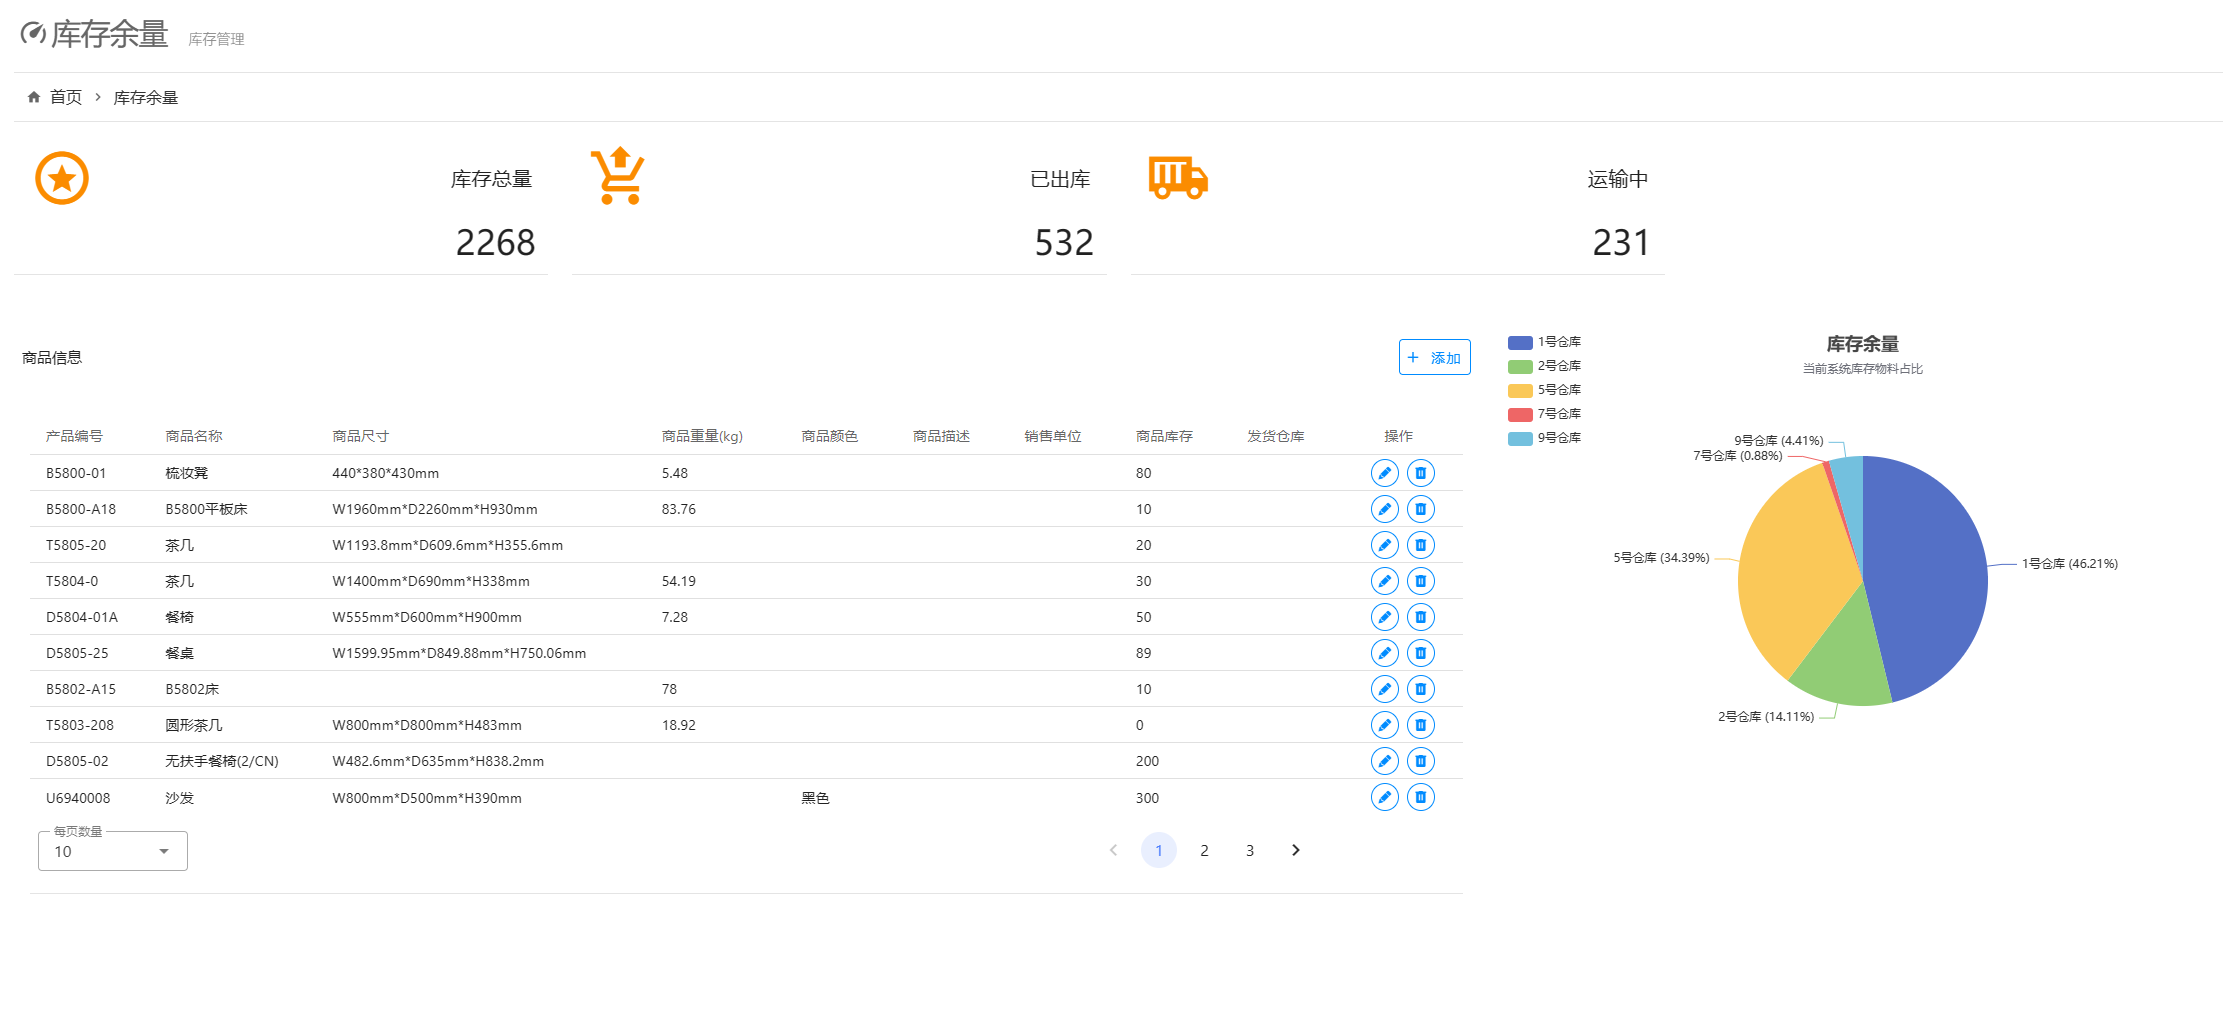The image size is (2237, 1014).
Task: Click the previous page left chevron
Action: [x=1113, y=850]
